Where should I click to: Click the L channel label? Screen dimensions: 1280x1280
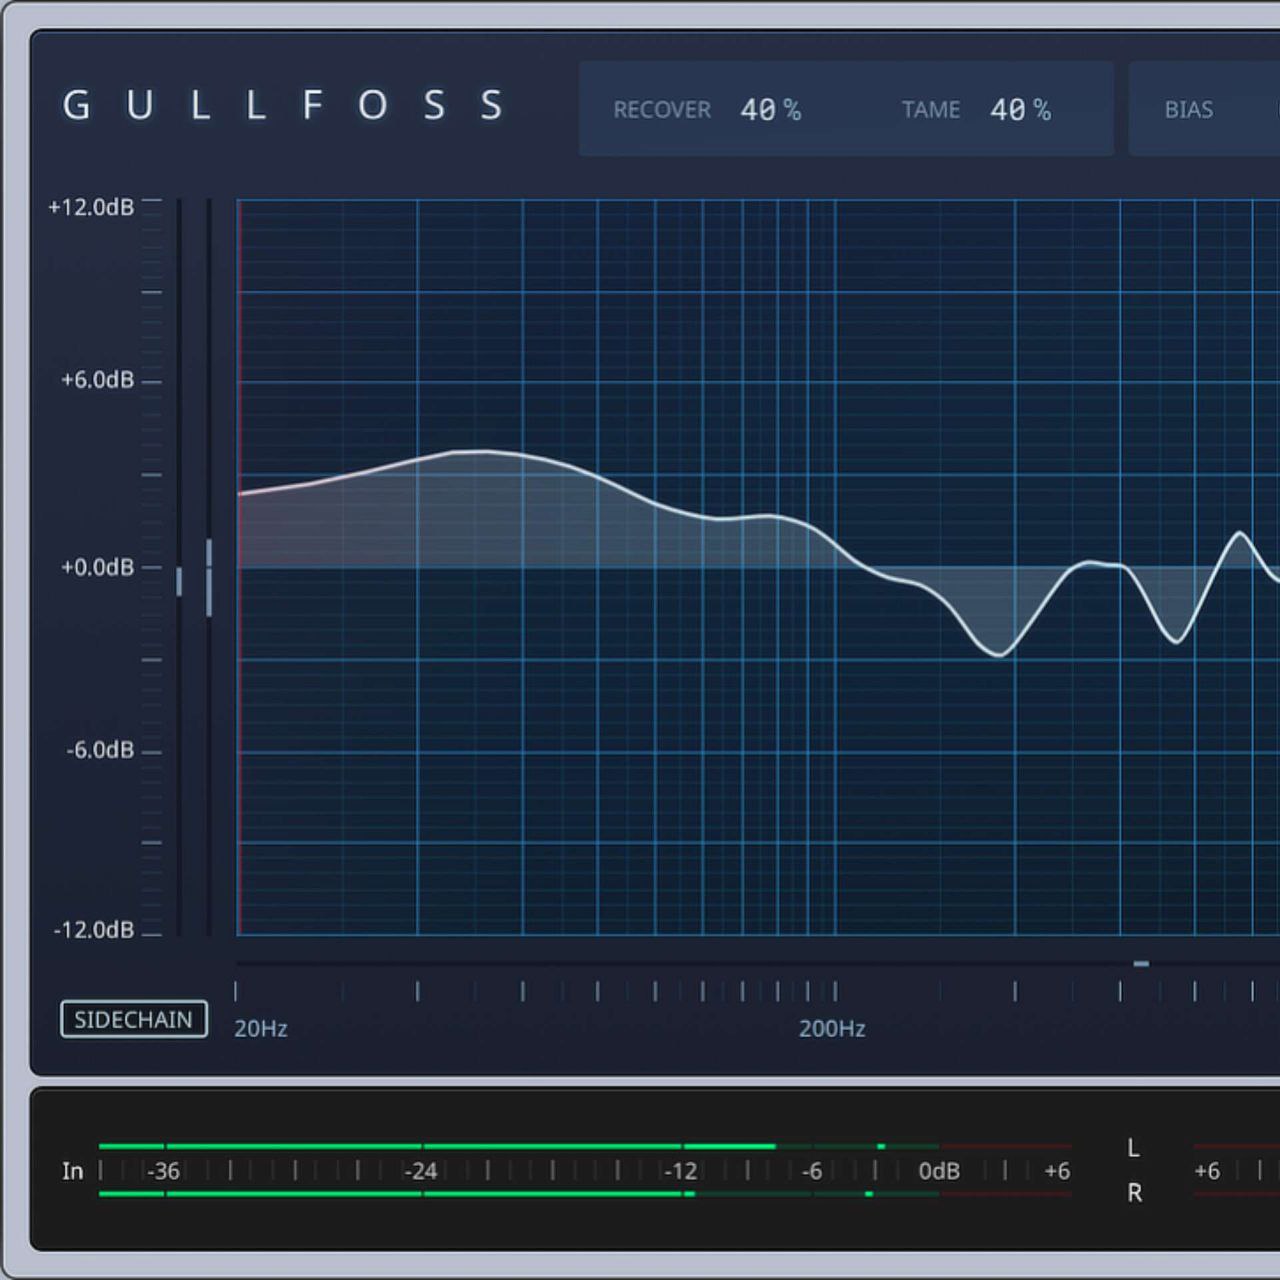click(1133, 1148)
